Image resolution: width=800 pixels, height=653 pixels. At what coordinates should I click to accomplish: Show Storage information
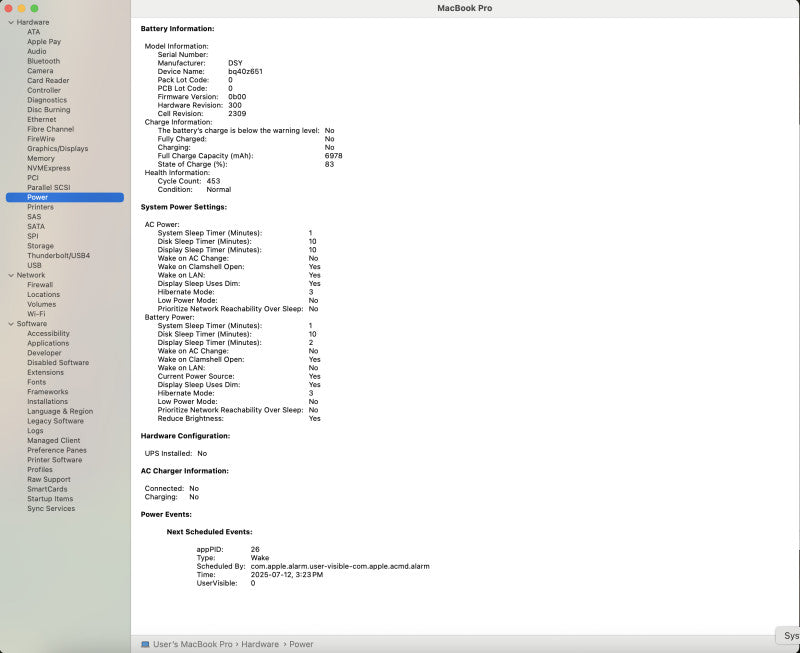click(x=40, y=246)
